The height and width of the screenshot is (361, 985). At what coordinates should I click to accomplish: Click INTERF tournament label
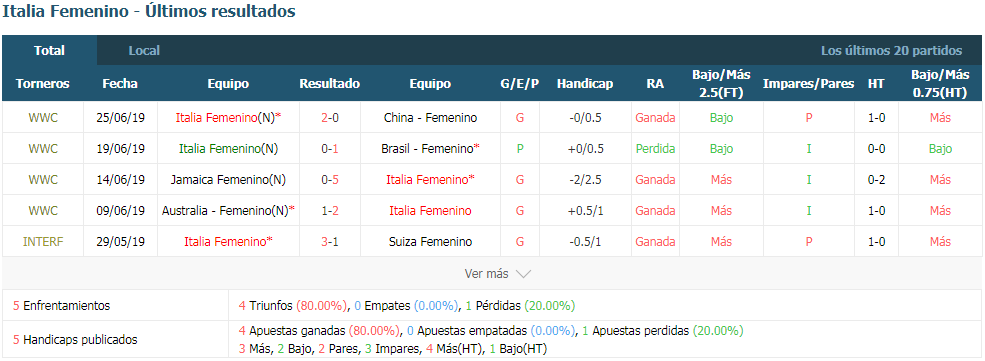click(43, 242)
